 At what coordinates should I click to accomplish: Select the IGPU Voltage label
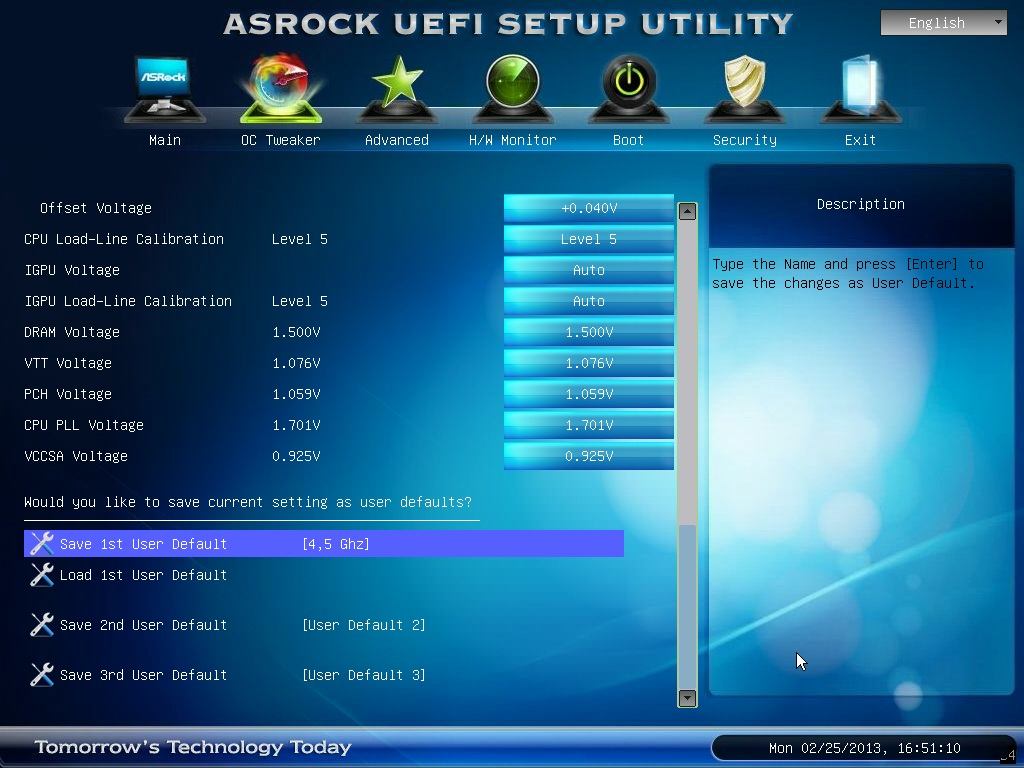point(72,270)
